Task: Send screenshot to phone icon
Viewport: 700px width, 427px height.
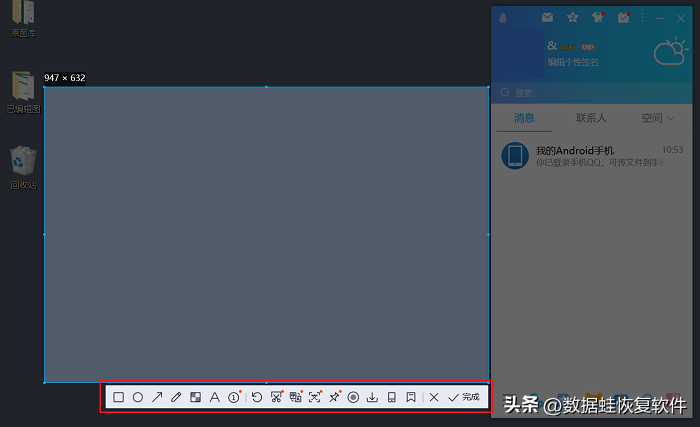Action: pyautogui.click(x=392, y=397)
